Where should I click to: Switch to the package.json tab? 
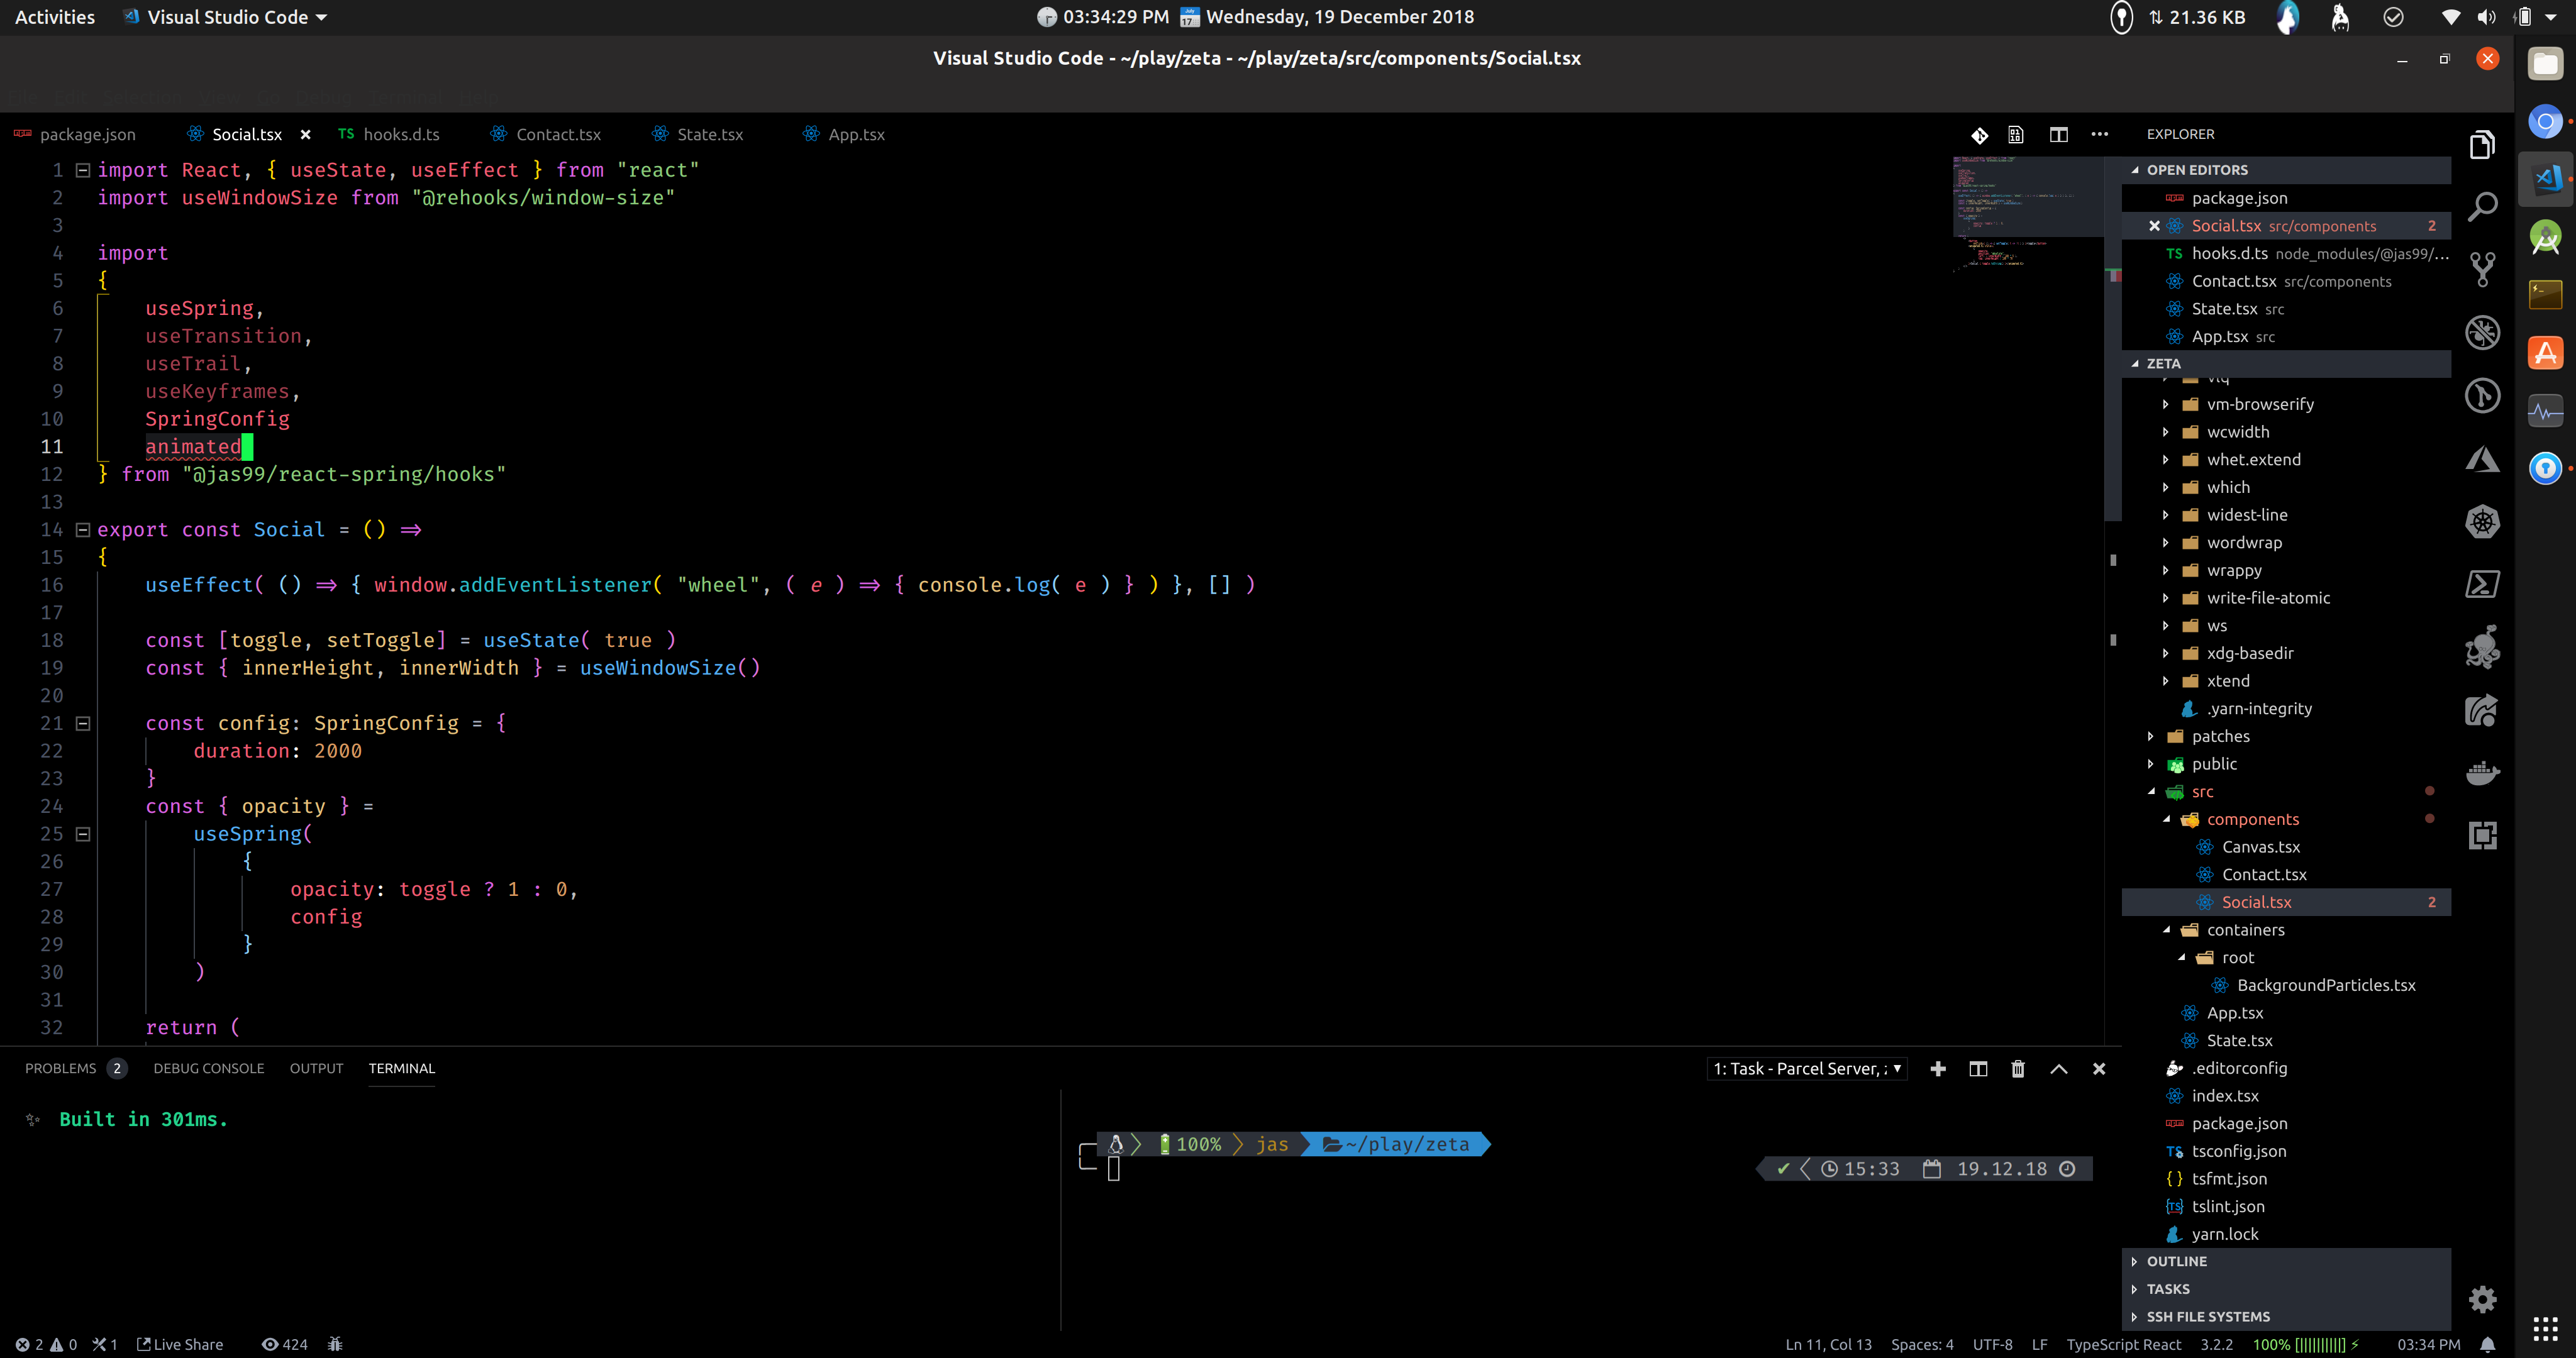[x=75, y=135]
